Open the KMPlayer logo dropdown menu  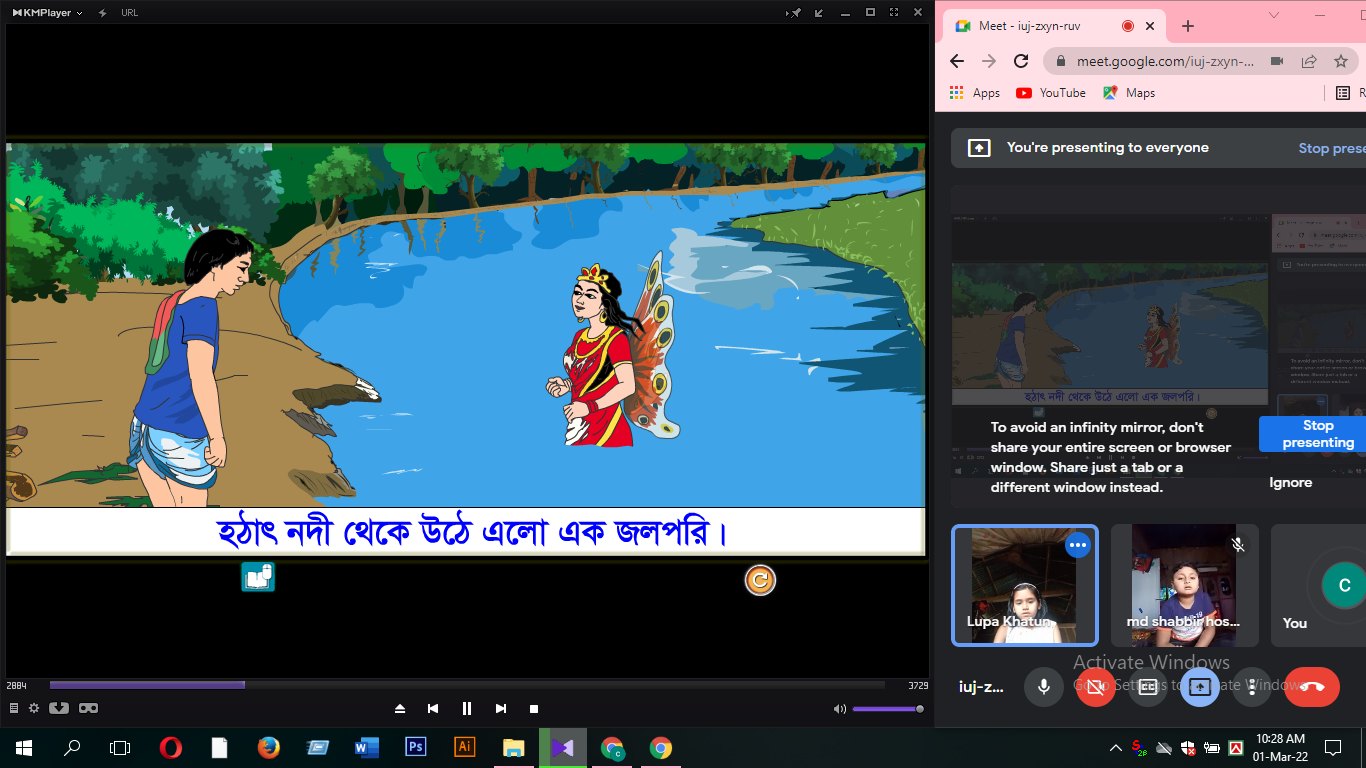point(47,13)
